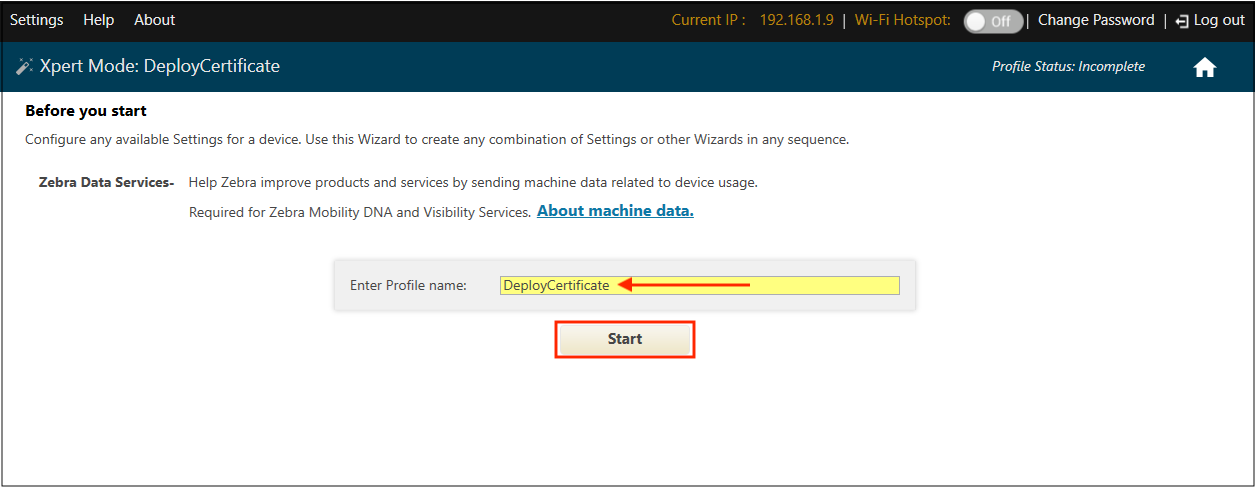Click the Log out text
The height and width of the screenshot is (489, 1255).
pyautogui.click(x=1219, y=20)
